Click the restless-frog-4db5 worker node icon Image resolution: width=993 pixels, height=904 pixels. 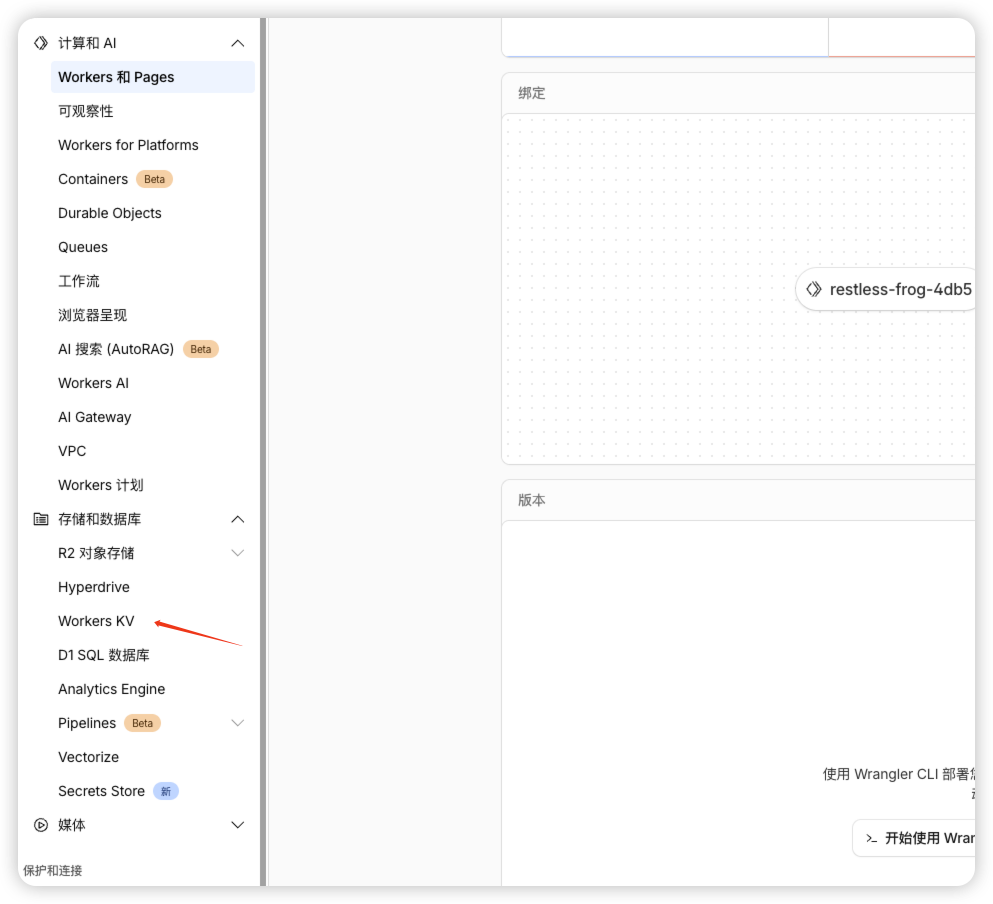click(813, 290)
